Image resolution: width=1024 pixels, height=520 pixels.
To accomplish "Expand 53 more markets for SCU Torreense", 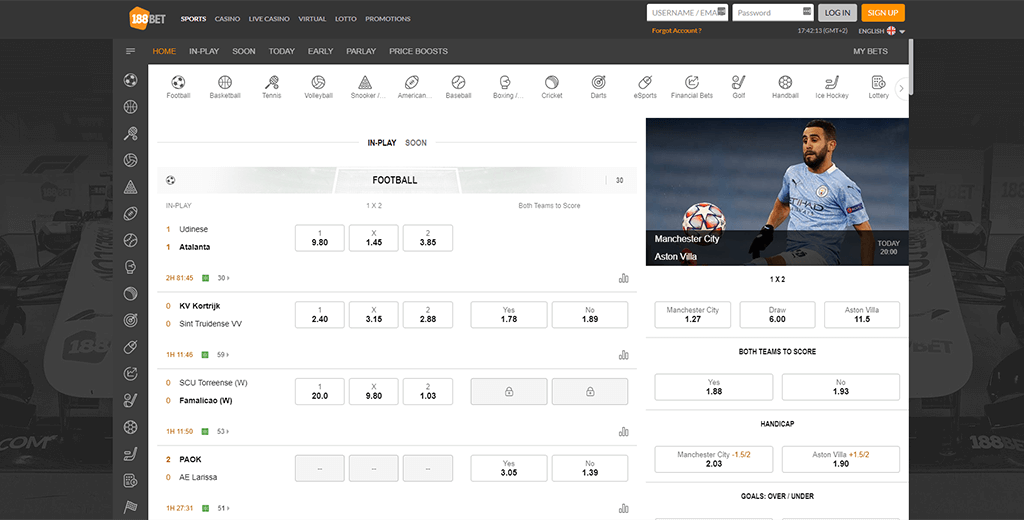I will pos(224,431).
